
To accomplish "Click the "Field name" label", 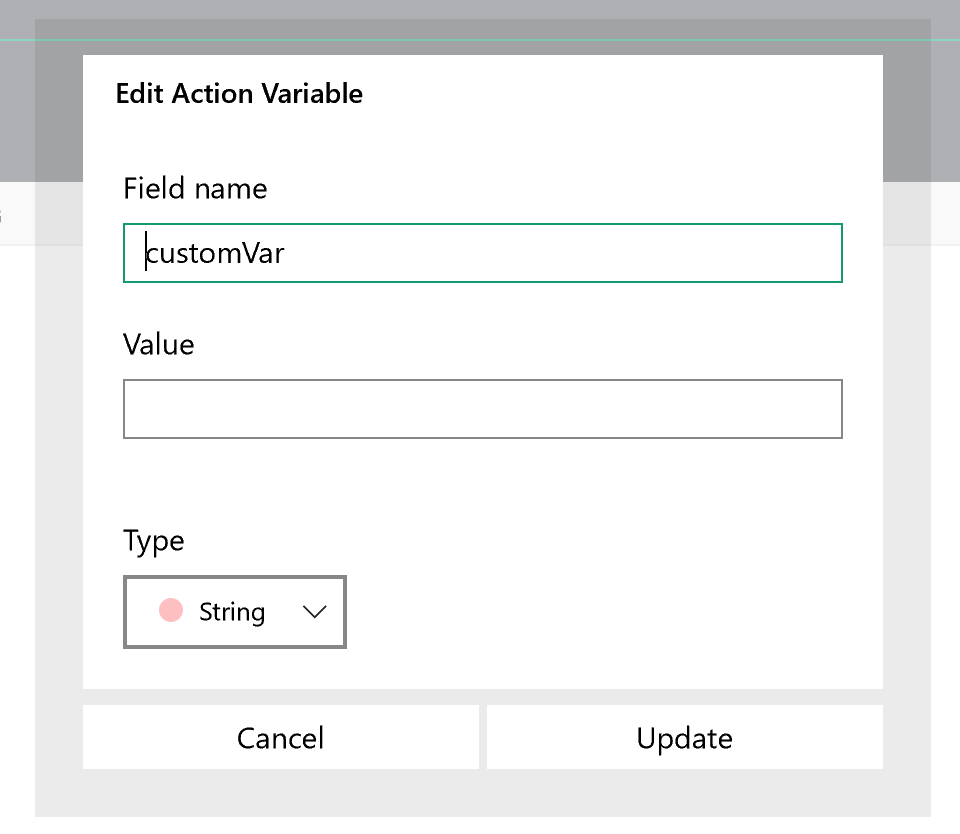I will (x=195, y=188).
